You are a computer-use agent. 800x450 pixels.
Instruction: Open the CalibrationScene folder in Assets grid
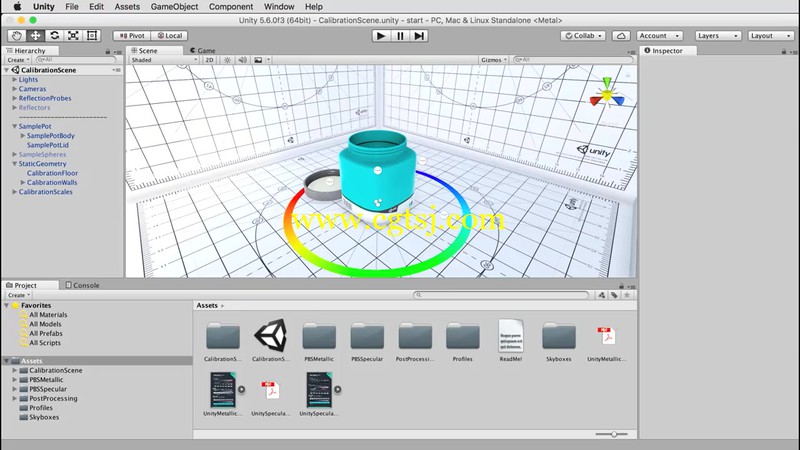[222, 340]
